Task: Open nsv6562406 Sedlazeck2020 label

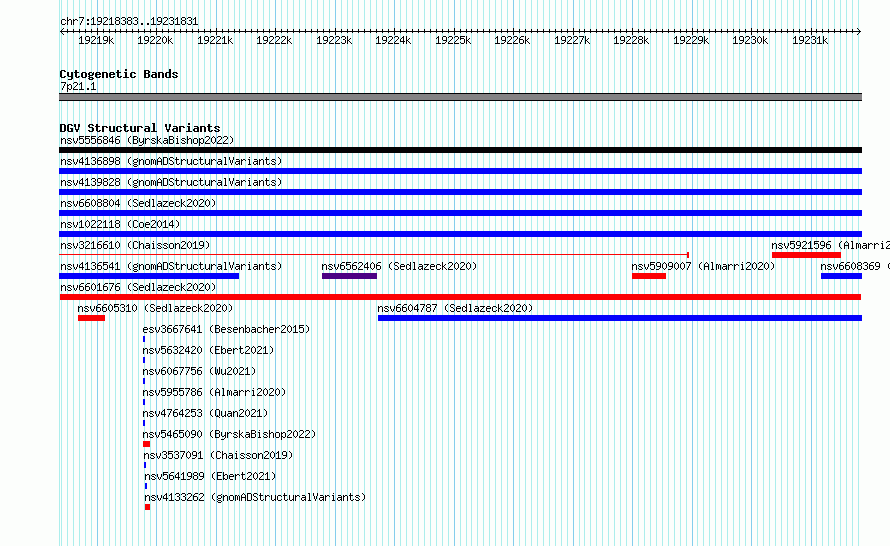Action: (399, 266)
